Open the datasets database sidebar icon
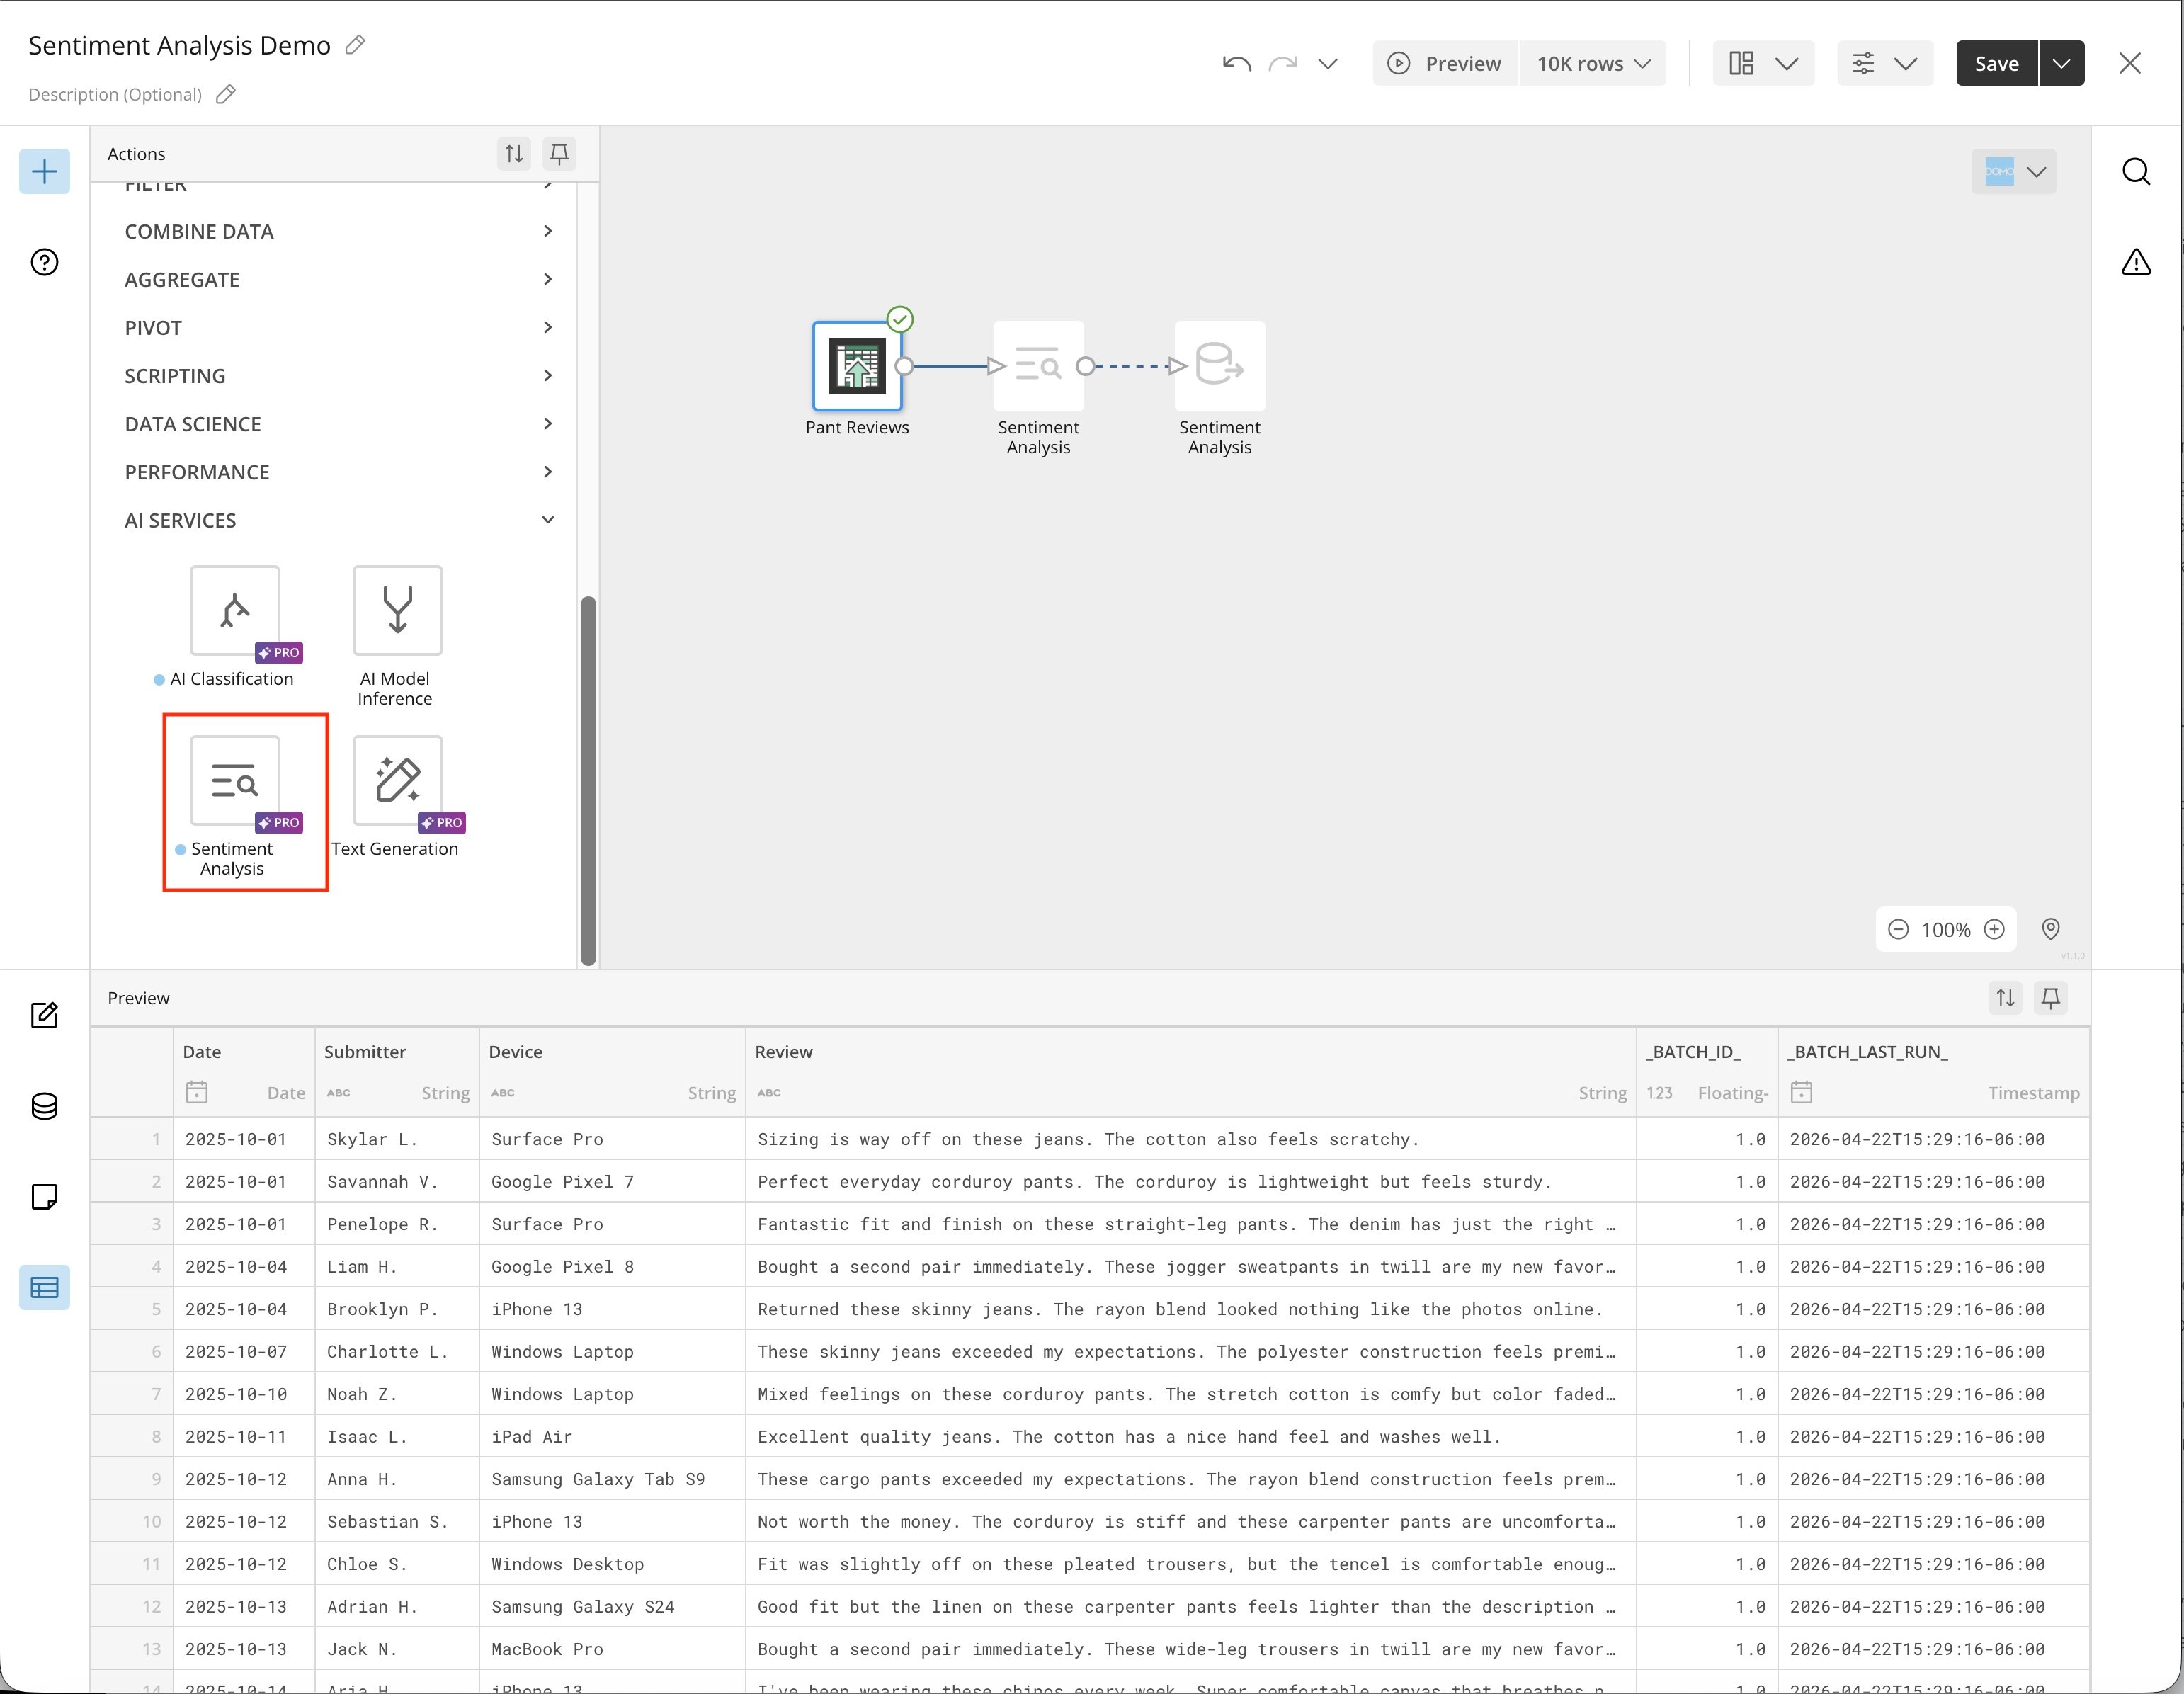The width and height of the screenshot is (2184, 1694). tap(45, 1106)
